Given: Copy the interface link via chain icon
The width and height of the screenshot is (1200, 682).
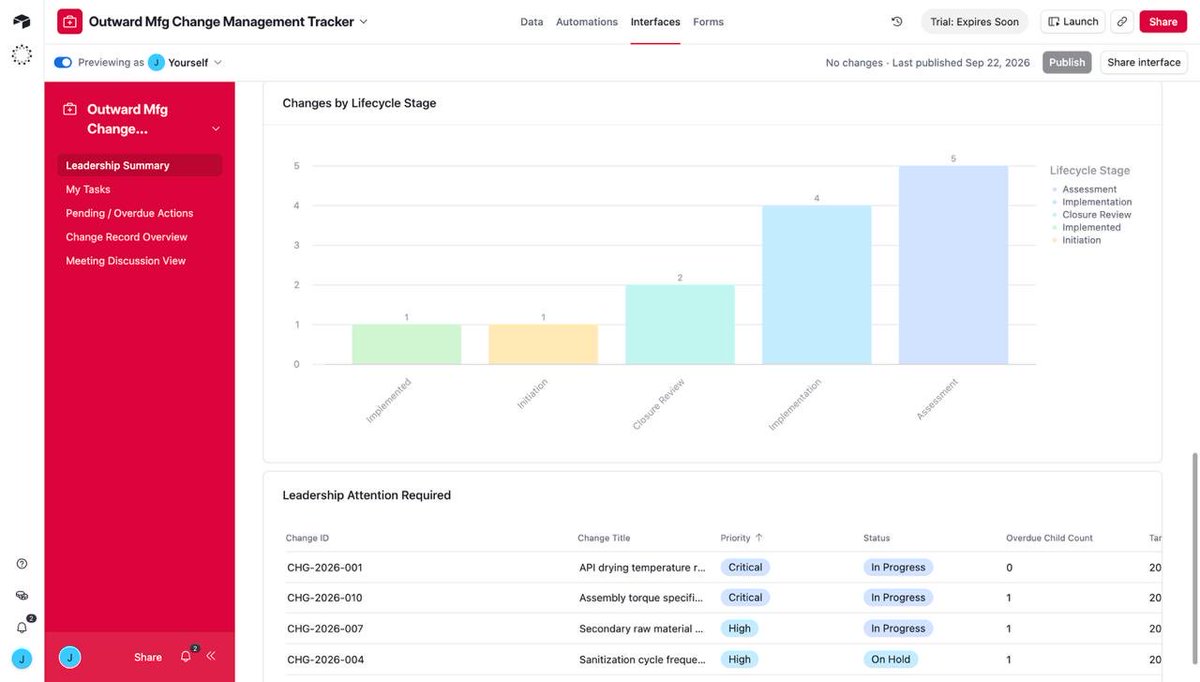Looking at the screenshot, I should pos(1123,22).
